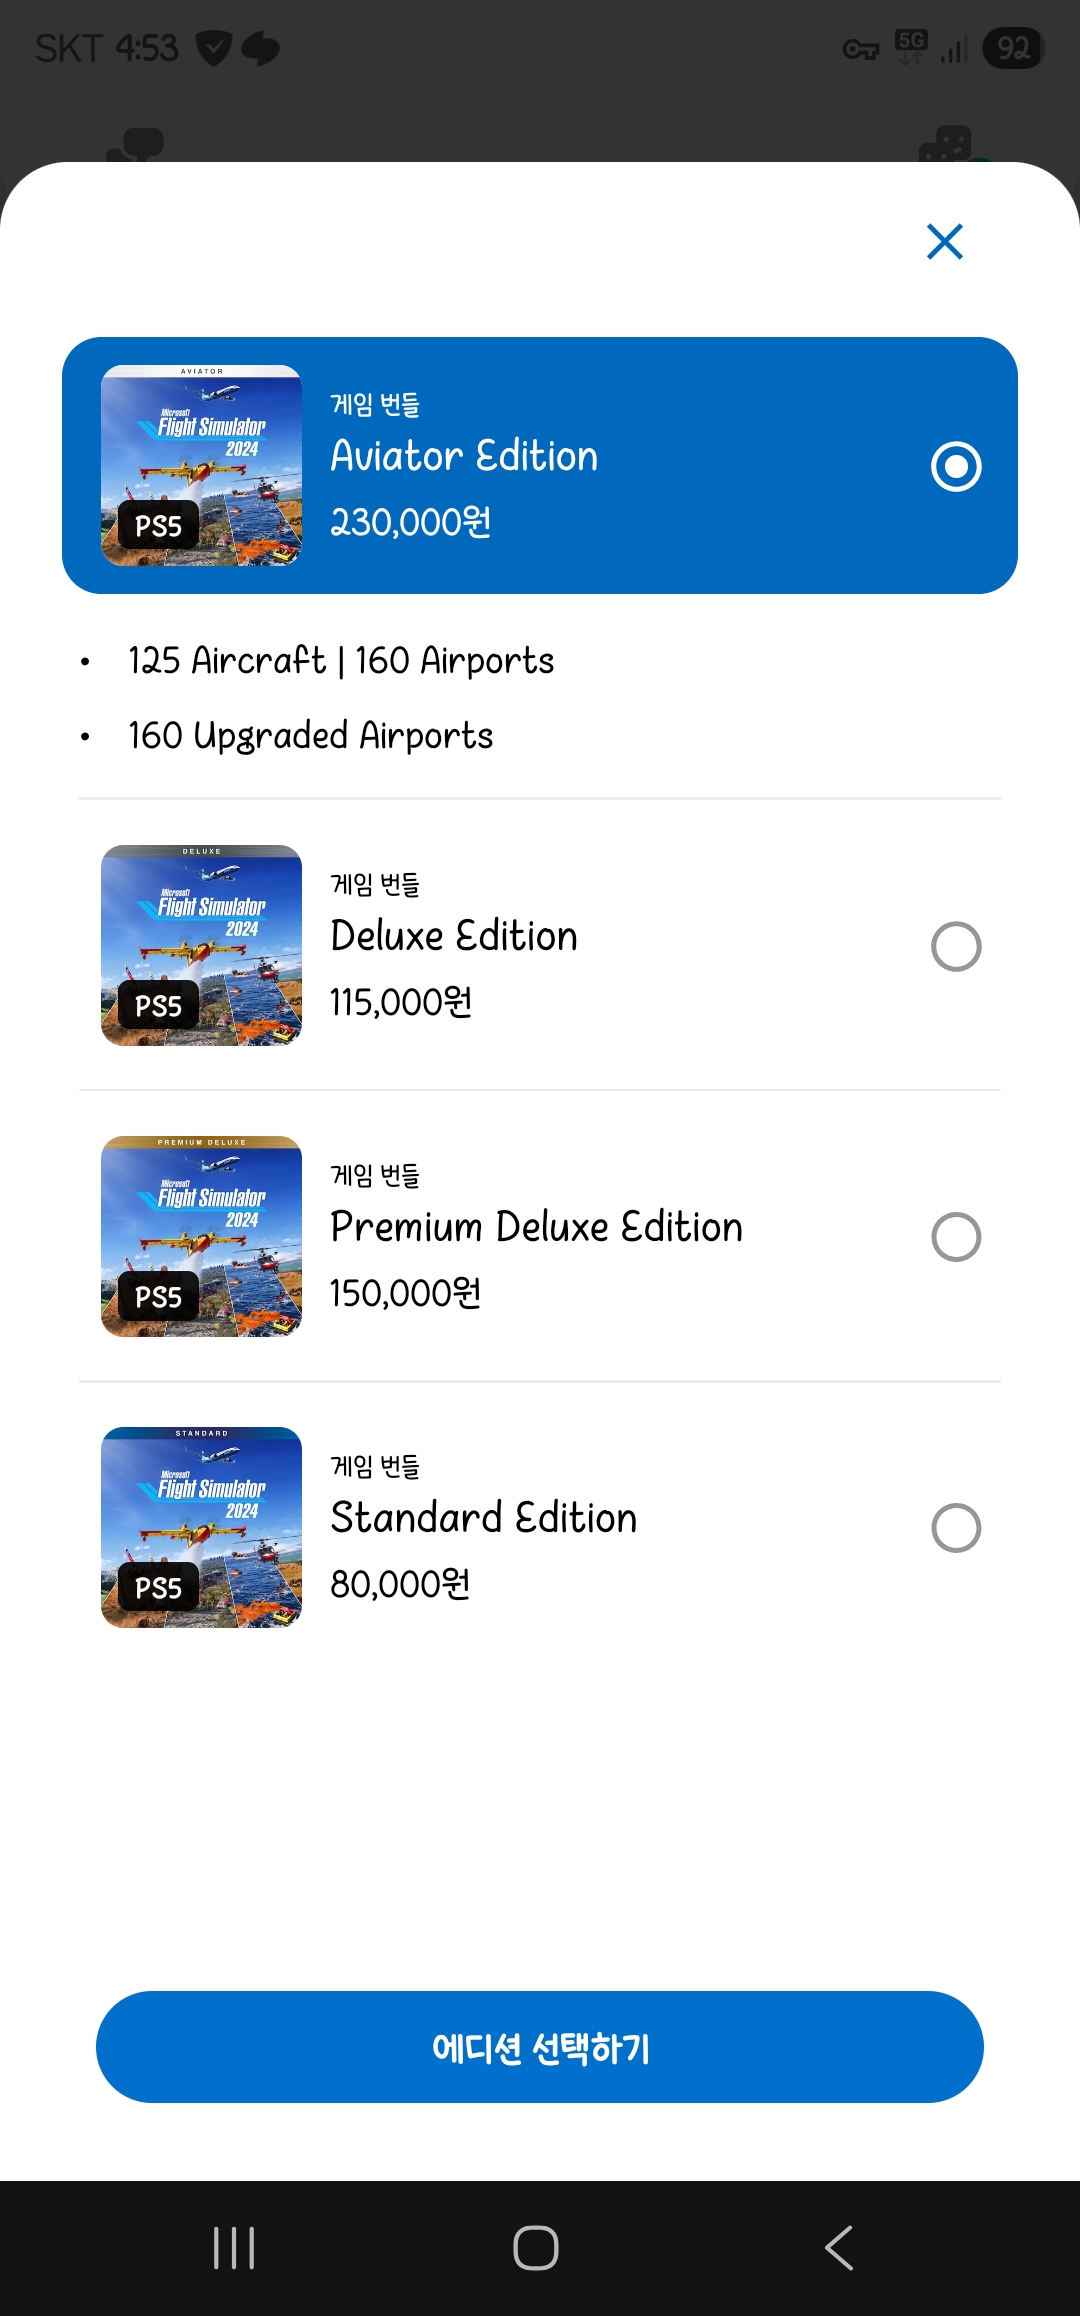Tap the Aviator Edition cover thumbnail
This screenshot has height=2316, width=1080.
(x=201, y=466)
